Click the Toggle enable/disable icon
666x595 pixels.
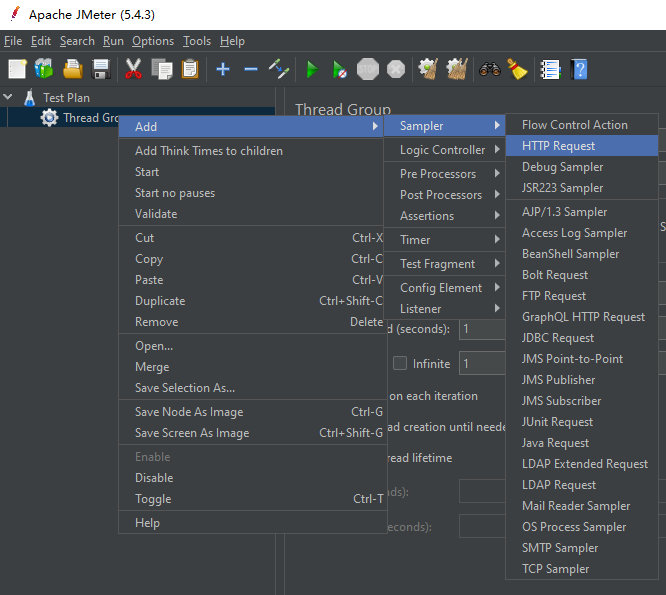(x=279, y=69)
